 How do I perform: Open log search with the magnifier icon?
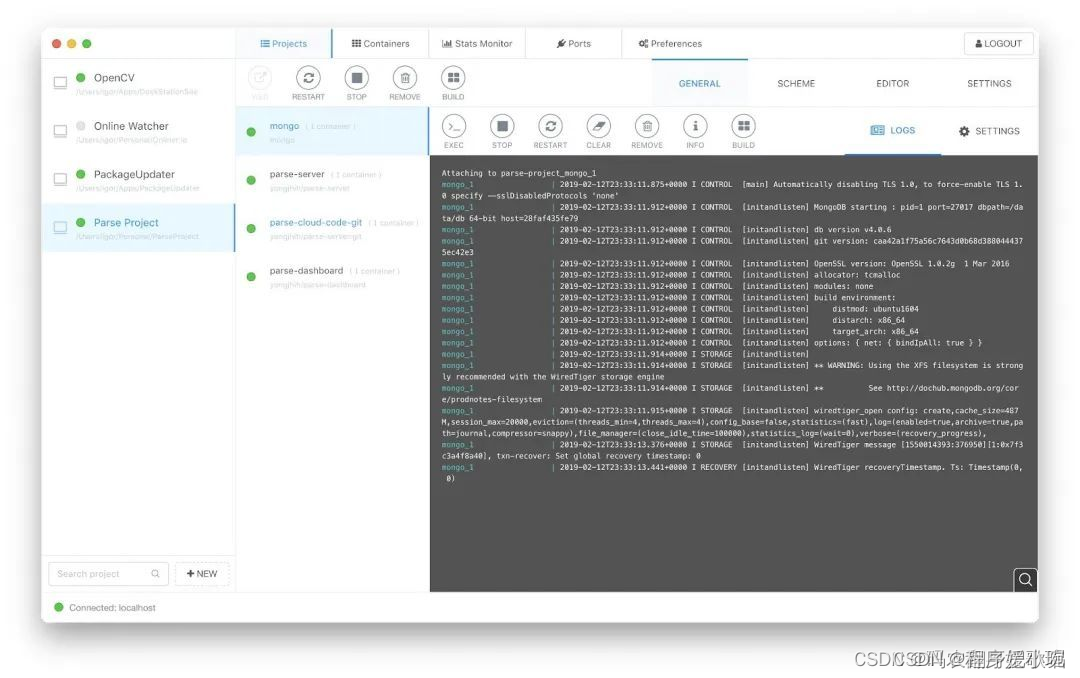coord(1024,579)
